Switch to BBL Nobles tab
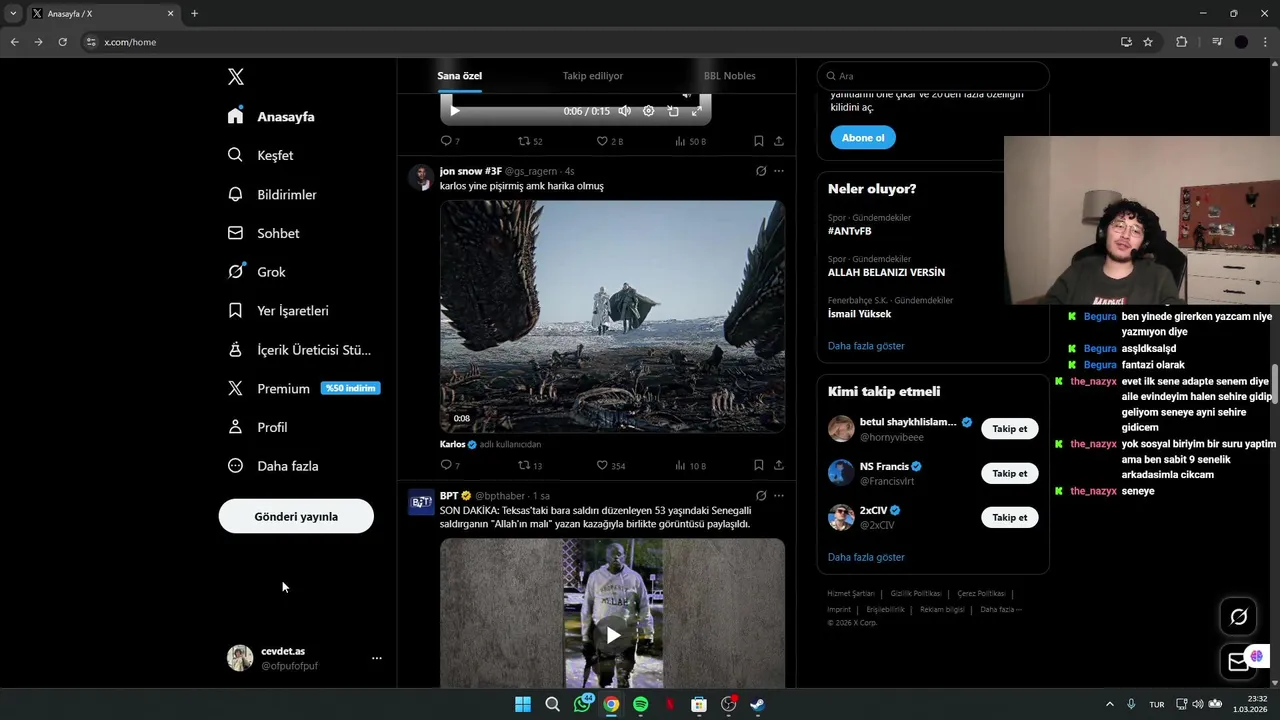This screenshot has width=1280, height=720. [729, 76]
